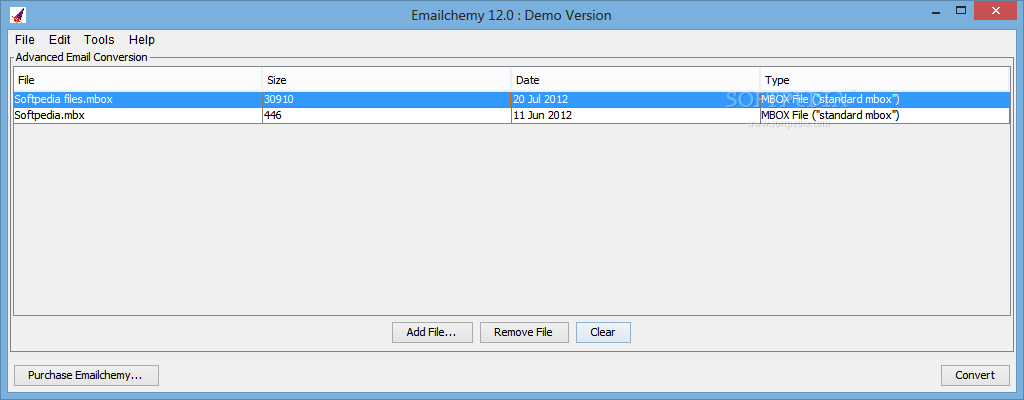Open the File menu
The image size is (1024, 400).
click(25, 40)
